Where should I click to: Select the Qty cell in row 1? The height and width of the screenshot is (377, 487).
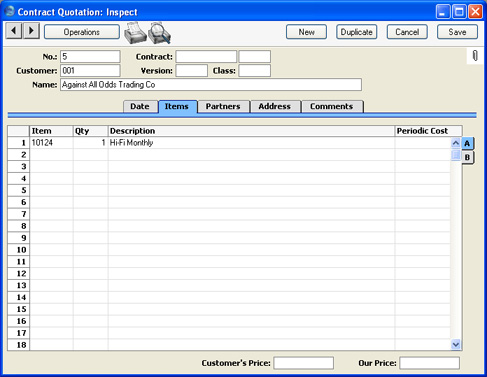point(91,143)
